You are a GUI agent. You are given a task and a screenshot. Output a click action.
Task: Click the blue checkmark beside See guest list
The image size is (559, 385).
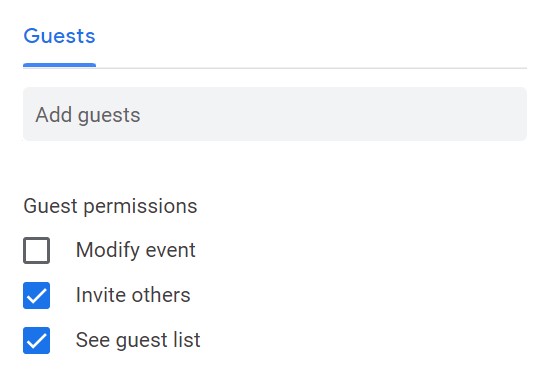click(36, 340)
